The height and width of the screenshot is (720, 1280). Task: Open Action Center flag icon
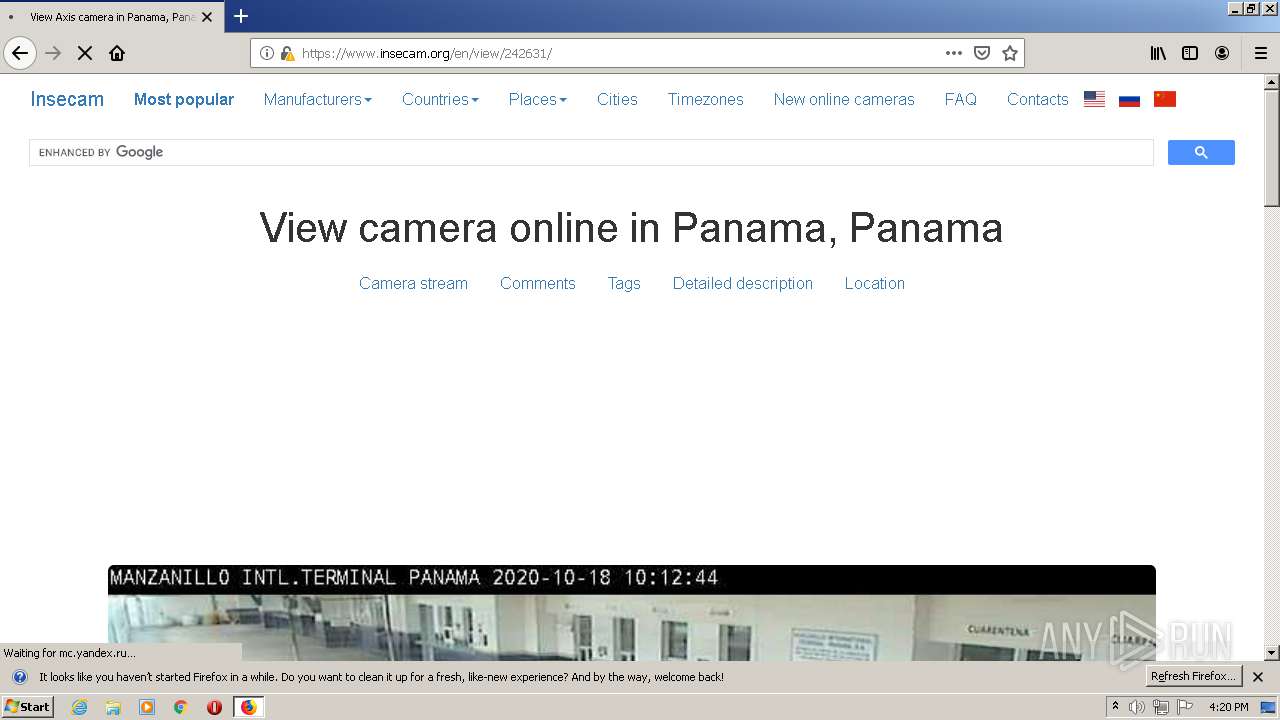point(1185,707)
